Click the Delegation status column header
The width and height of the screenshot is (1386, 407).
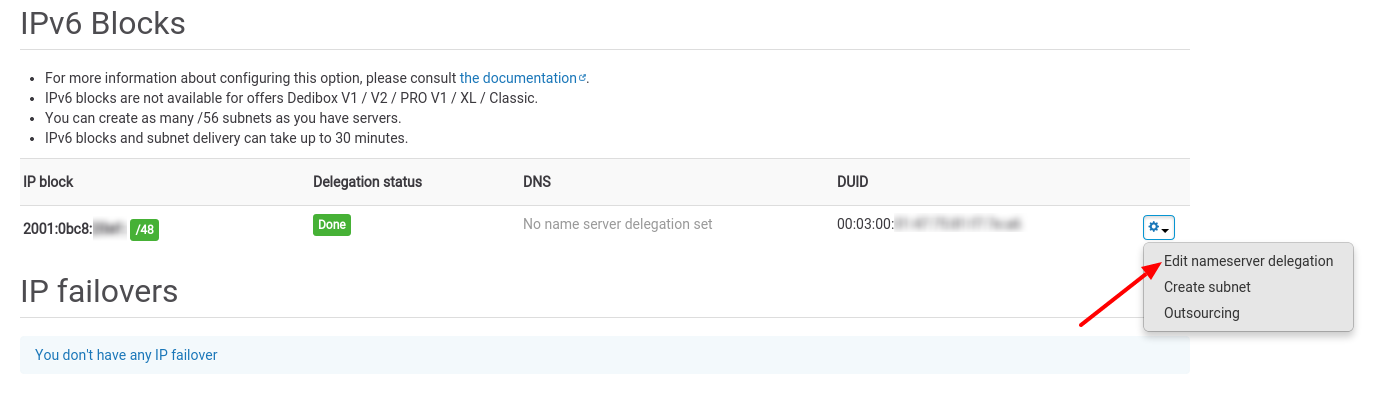point(367,182)
